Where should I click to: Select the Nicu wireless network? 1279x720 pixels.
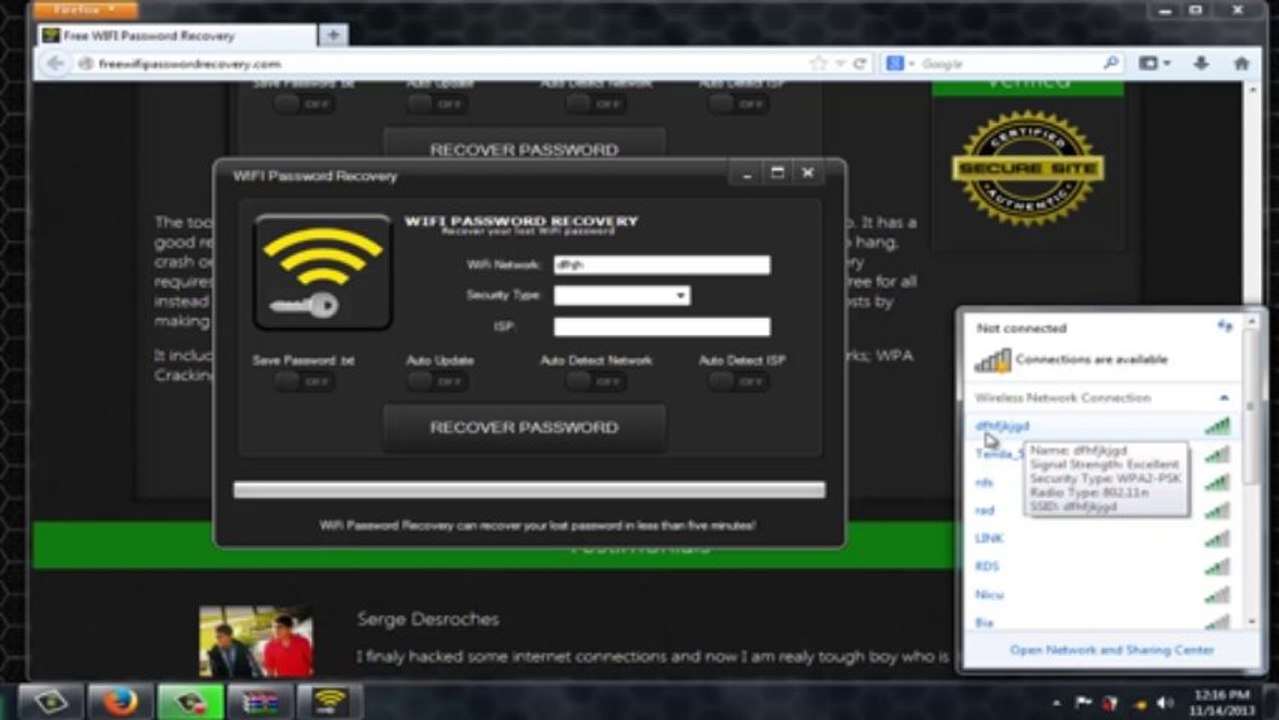tap(1103, 594)
